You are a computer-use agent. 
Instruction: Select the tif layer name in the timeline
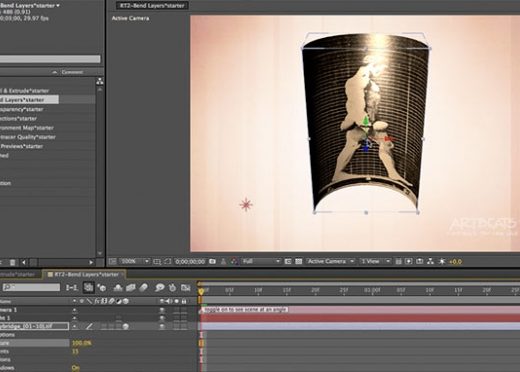[x=34, y=326]
